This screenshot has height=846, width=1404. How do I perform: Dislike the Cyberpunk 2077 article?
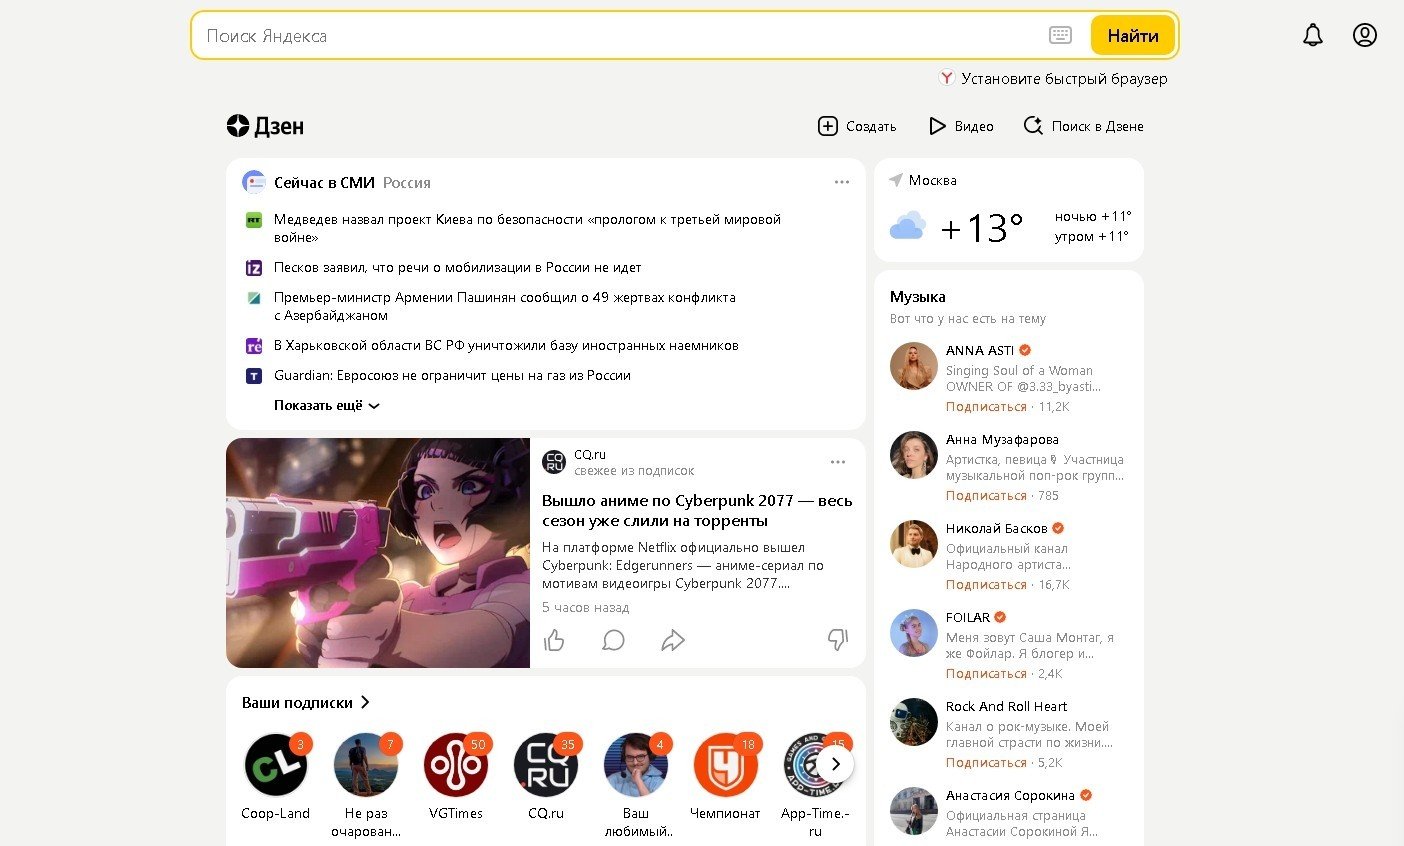838,640
